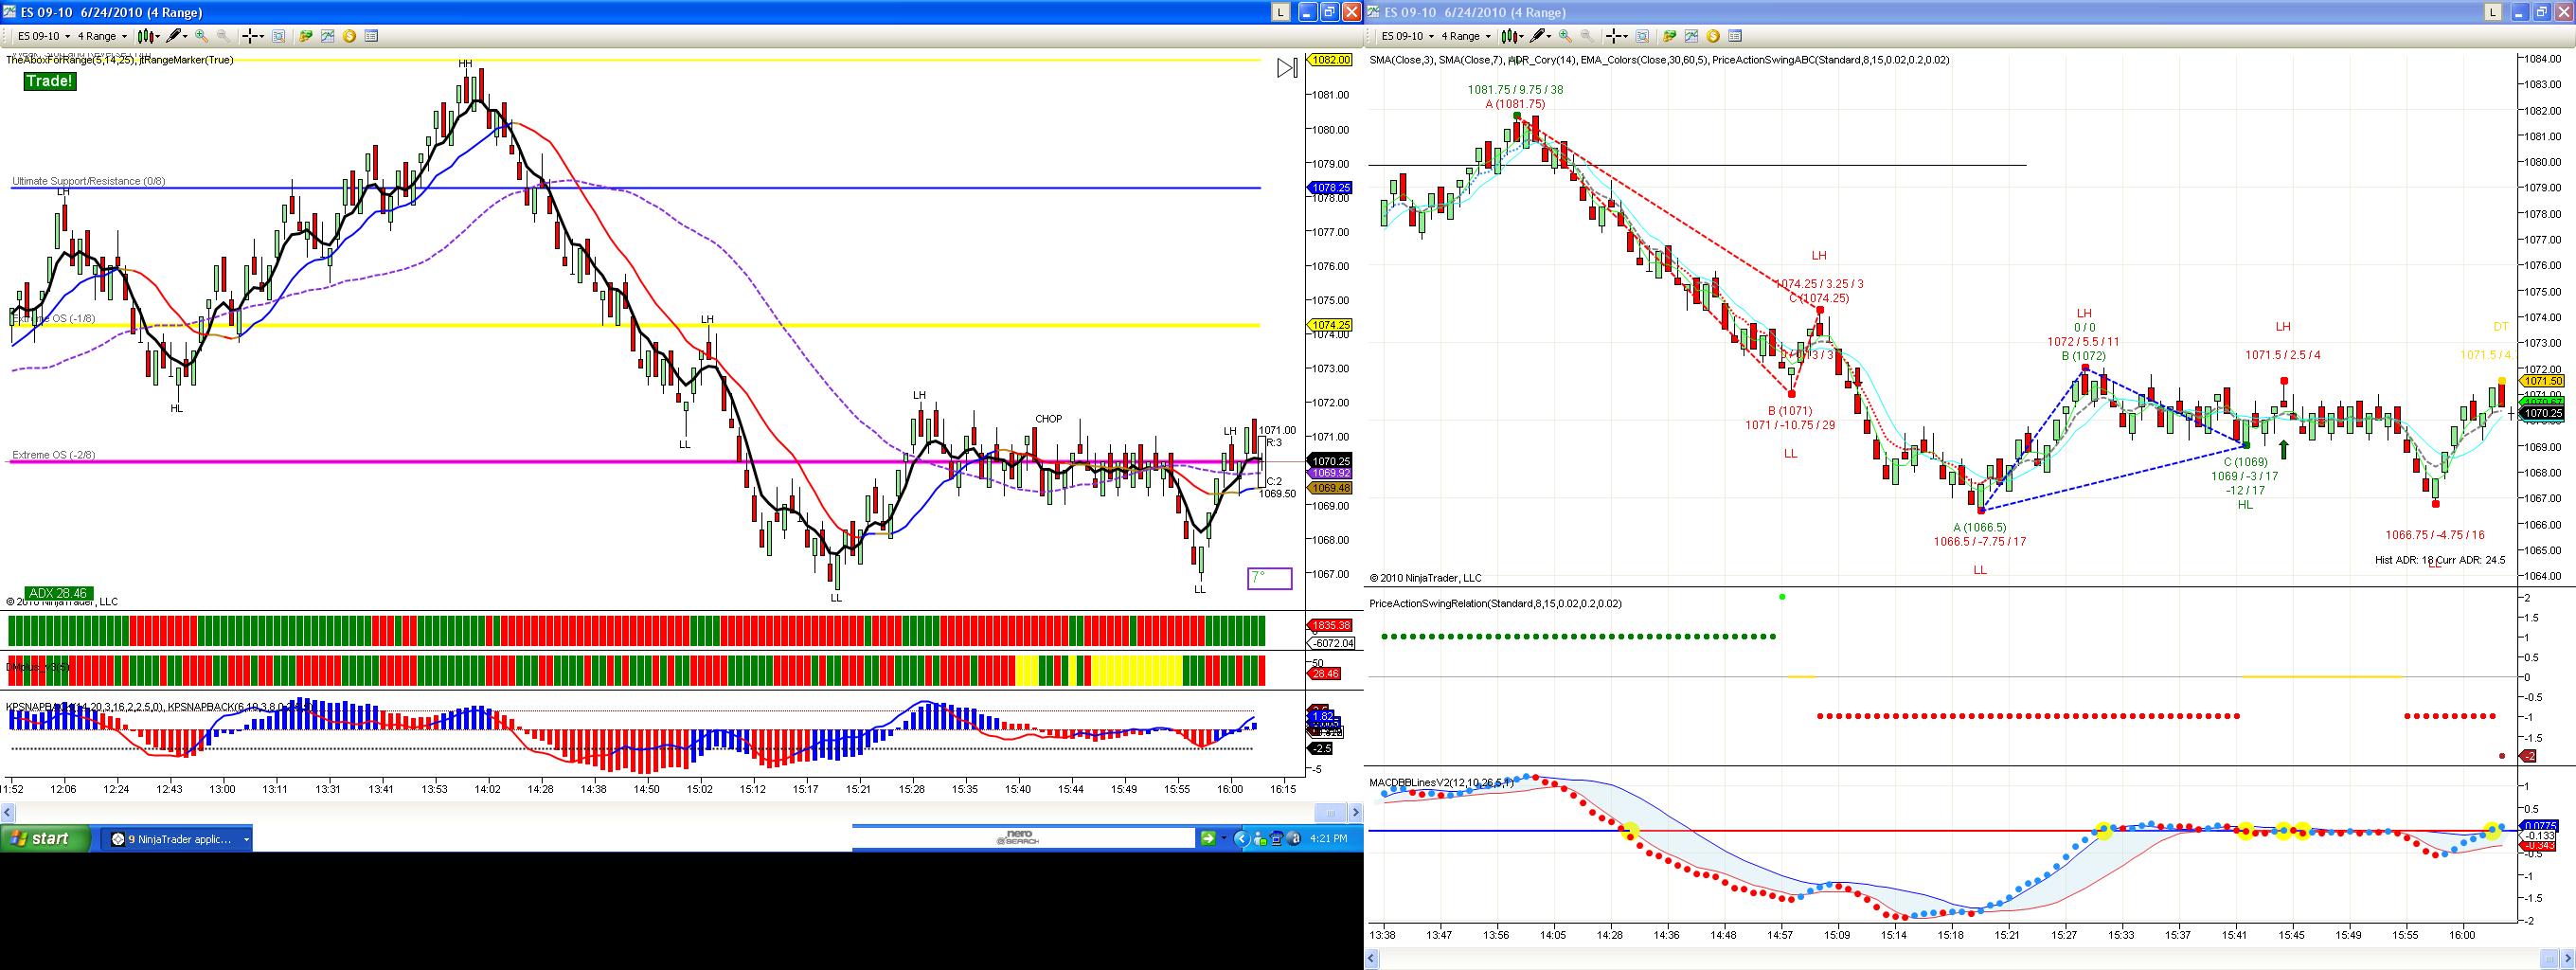Open the drawing tools pen icon in right chart
The width and height of the screenshot is (2576, 970).
[x=1538, y=36]
